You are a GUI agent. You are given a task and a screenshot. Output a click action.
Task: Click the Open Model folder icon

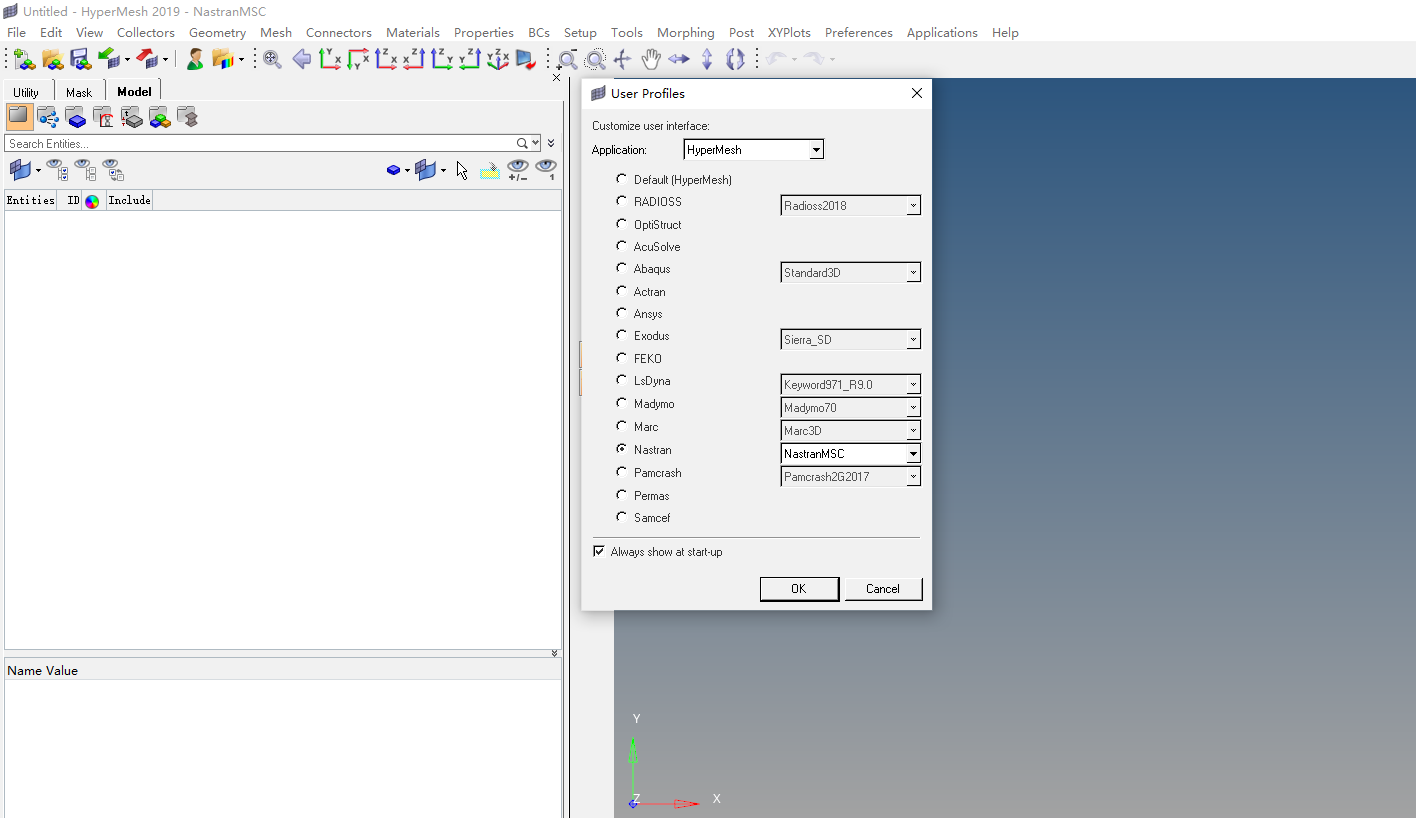[53, 60]
